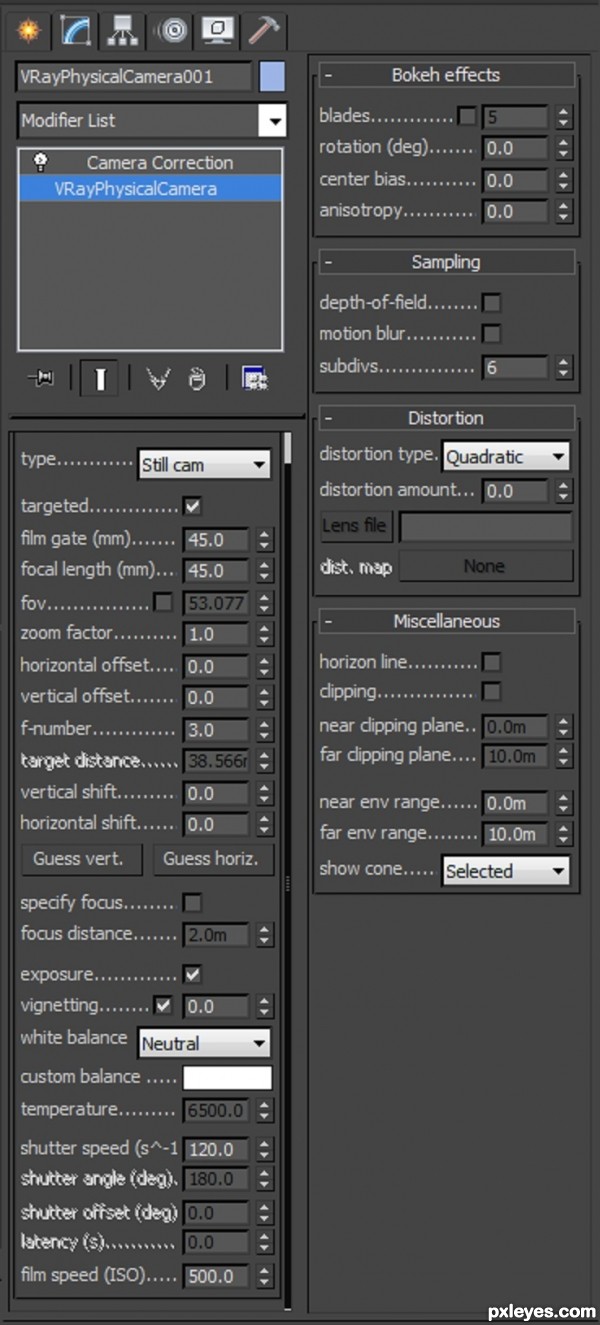This screenshot has height=1325, width=600.
Task: Click the dist. map None button
Action: click(486, 566)
